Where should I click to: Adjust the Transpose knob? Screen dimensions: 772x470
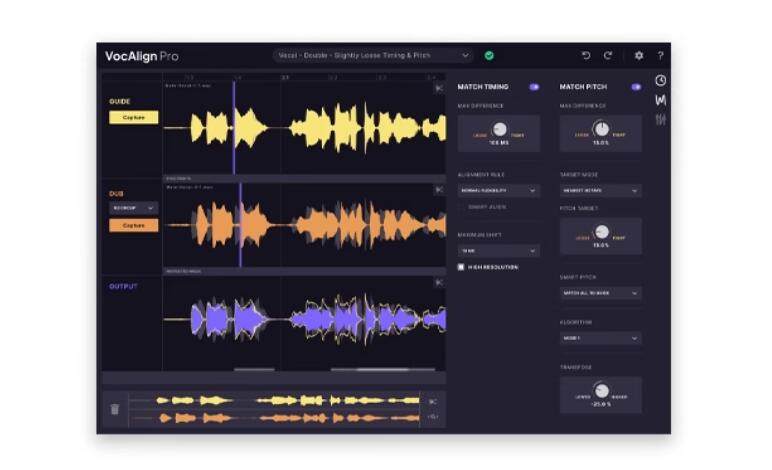click(602, 390)
